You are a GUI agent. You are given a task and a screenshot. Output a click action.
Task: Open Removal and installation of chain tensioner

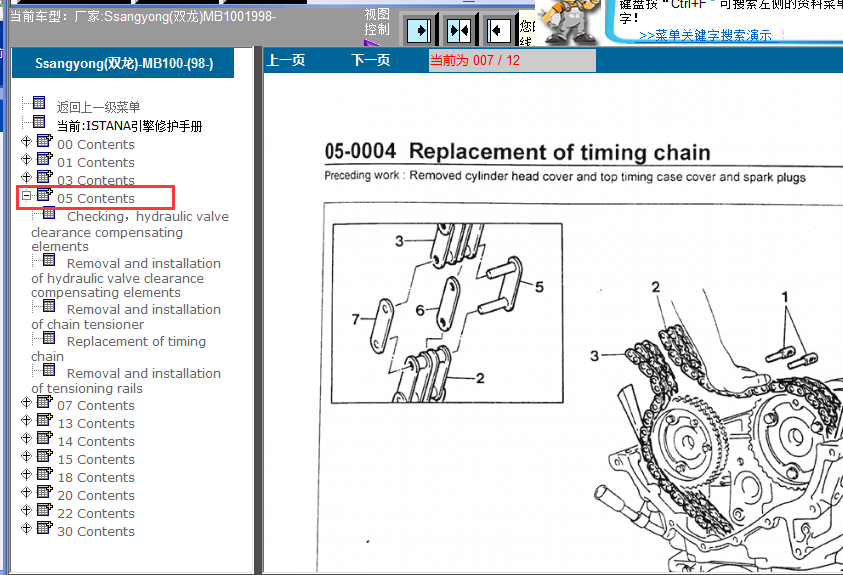(126, 317)
